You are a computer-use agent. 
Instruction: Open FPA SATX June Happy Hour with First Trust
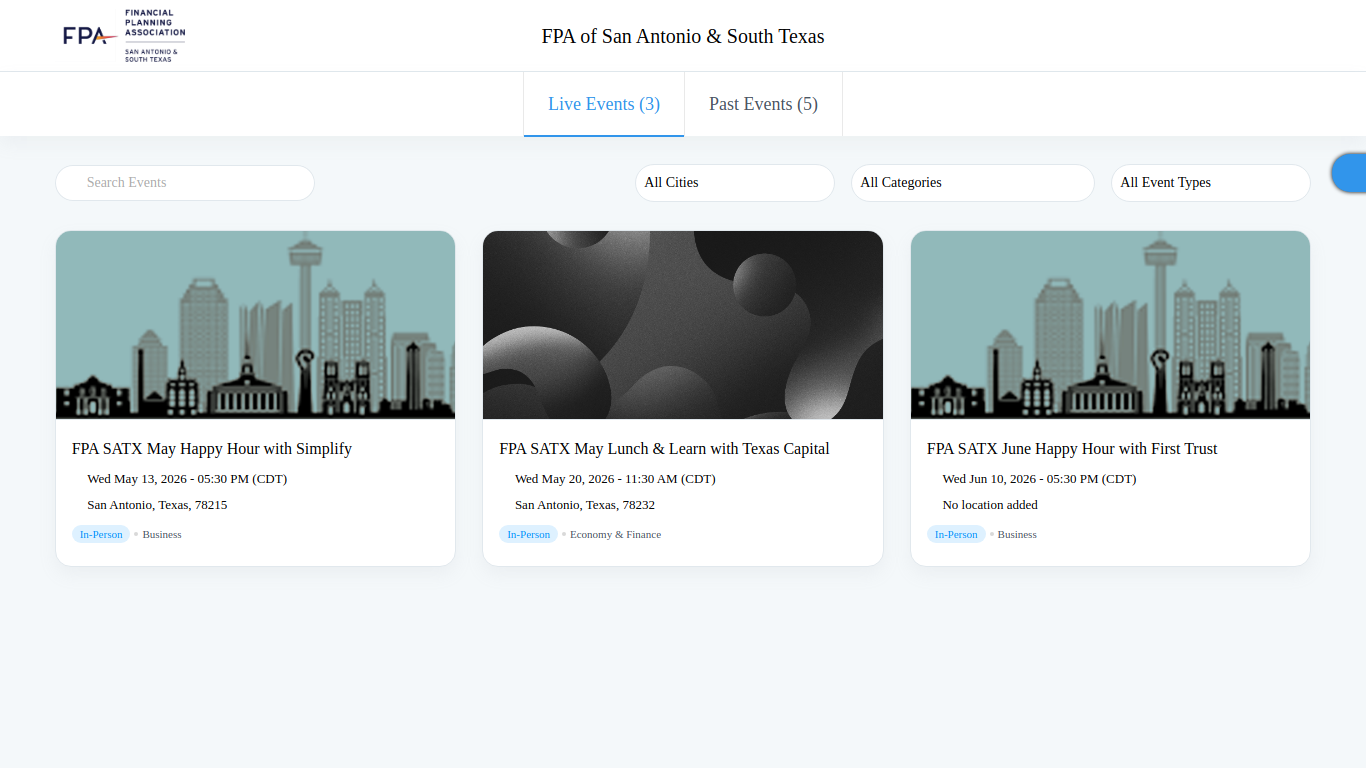click(x=1072, y=449)
